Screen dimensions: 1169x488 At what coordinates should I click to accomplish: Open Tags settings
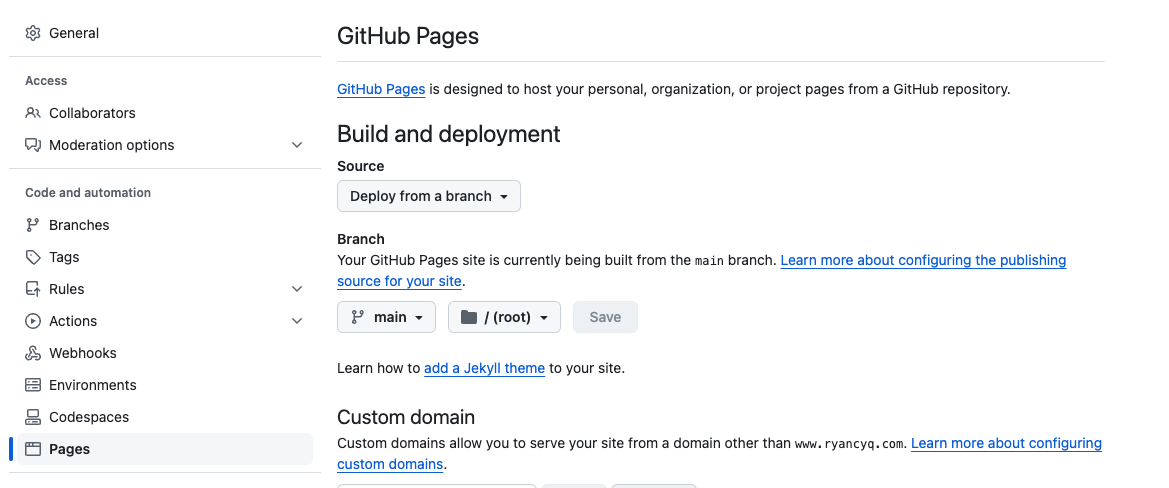pyautogui.click(x=165, y=257)
